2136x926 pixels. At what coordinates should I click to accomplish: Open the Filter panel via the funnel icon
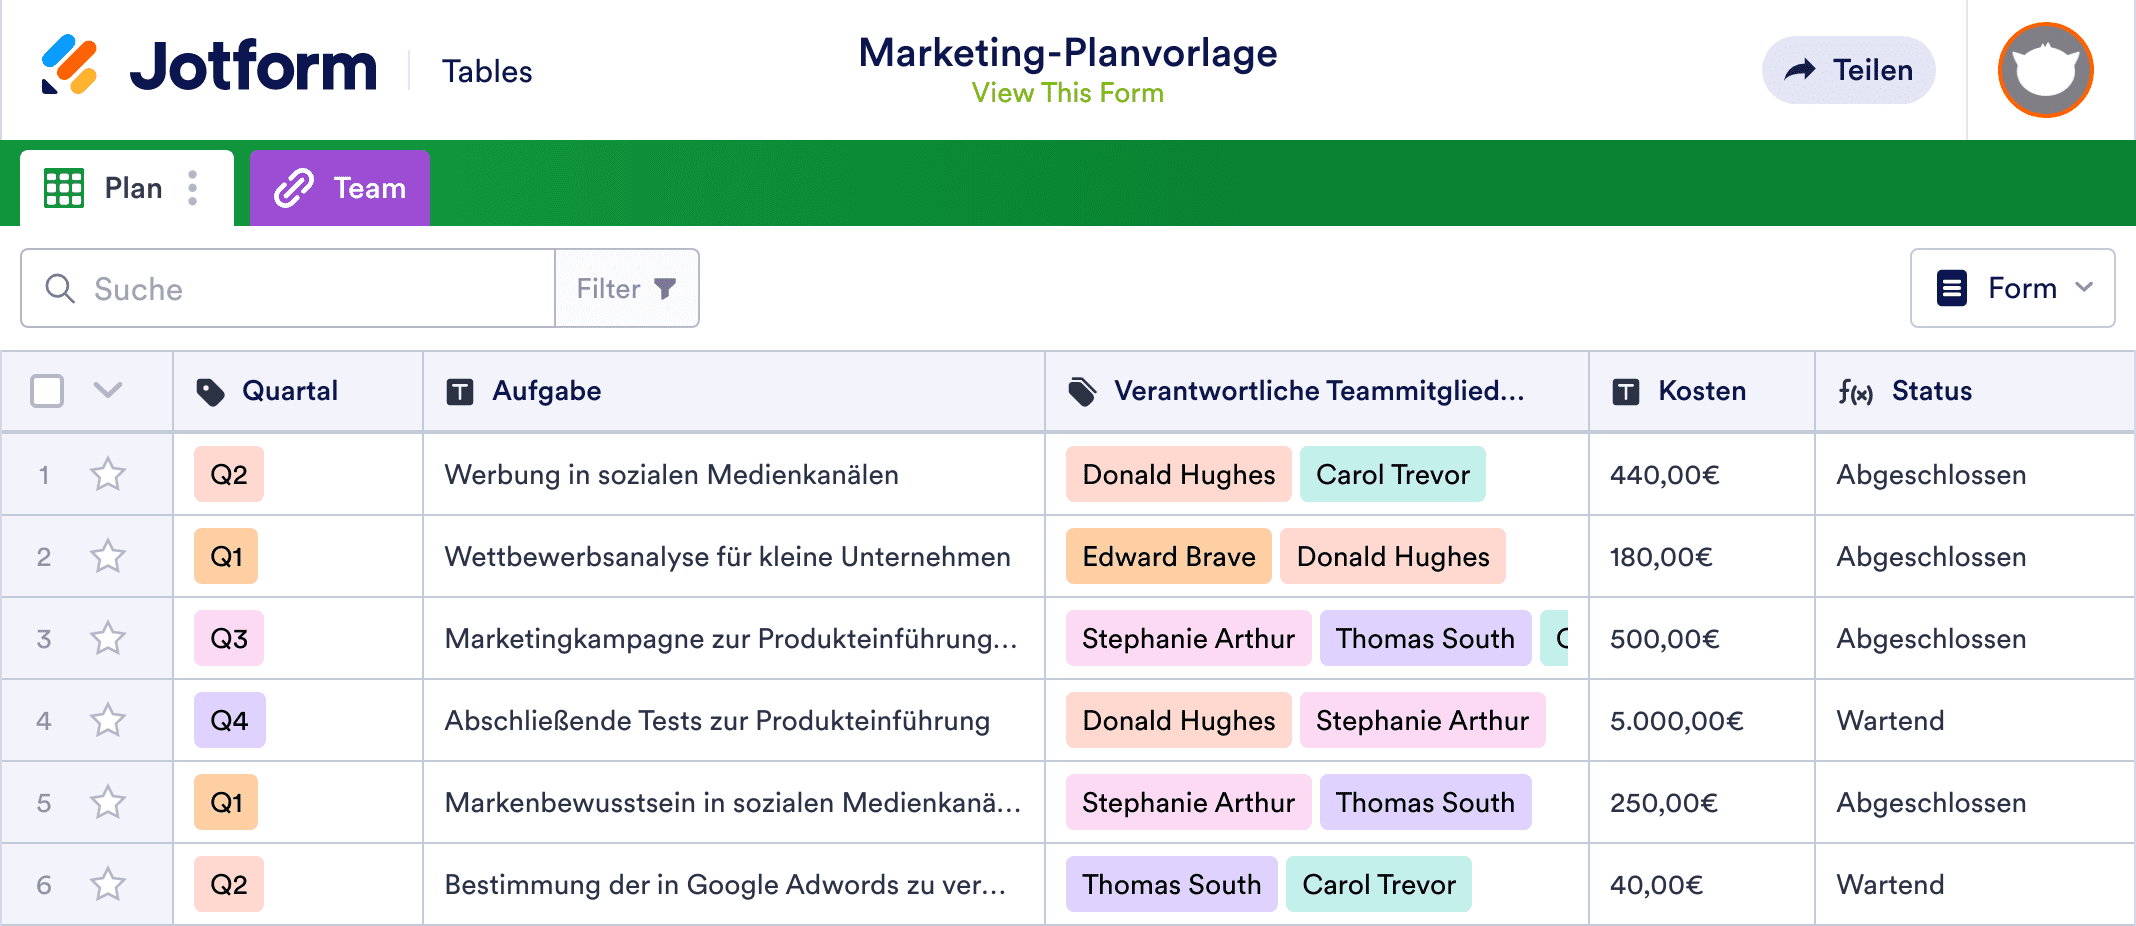[x=665, y=288]
